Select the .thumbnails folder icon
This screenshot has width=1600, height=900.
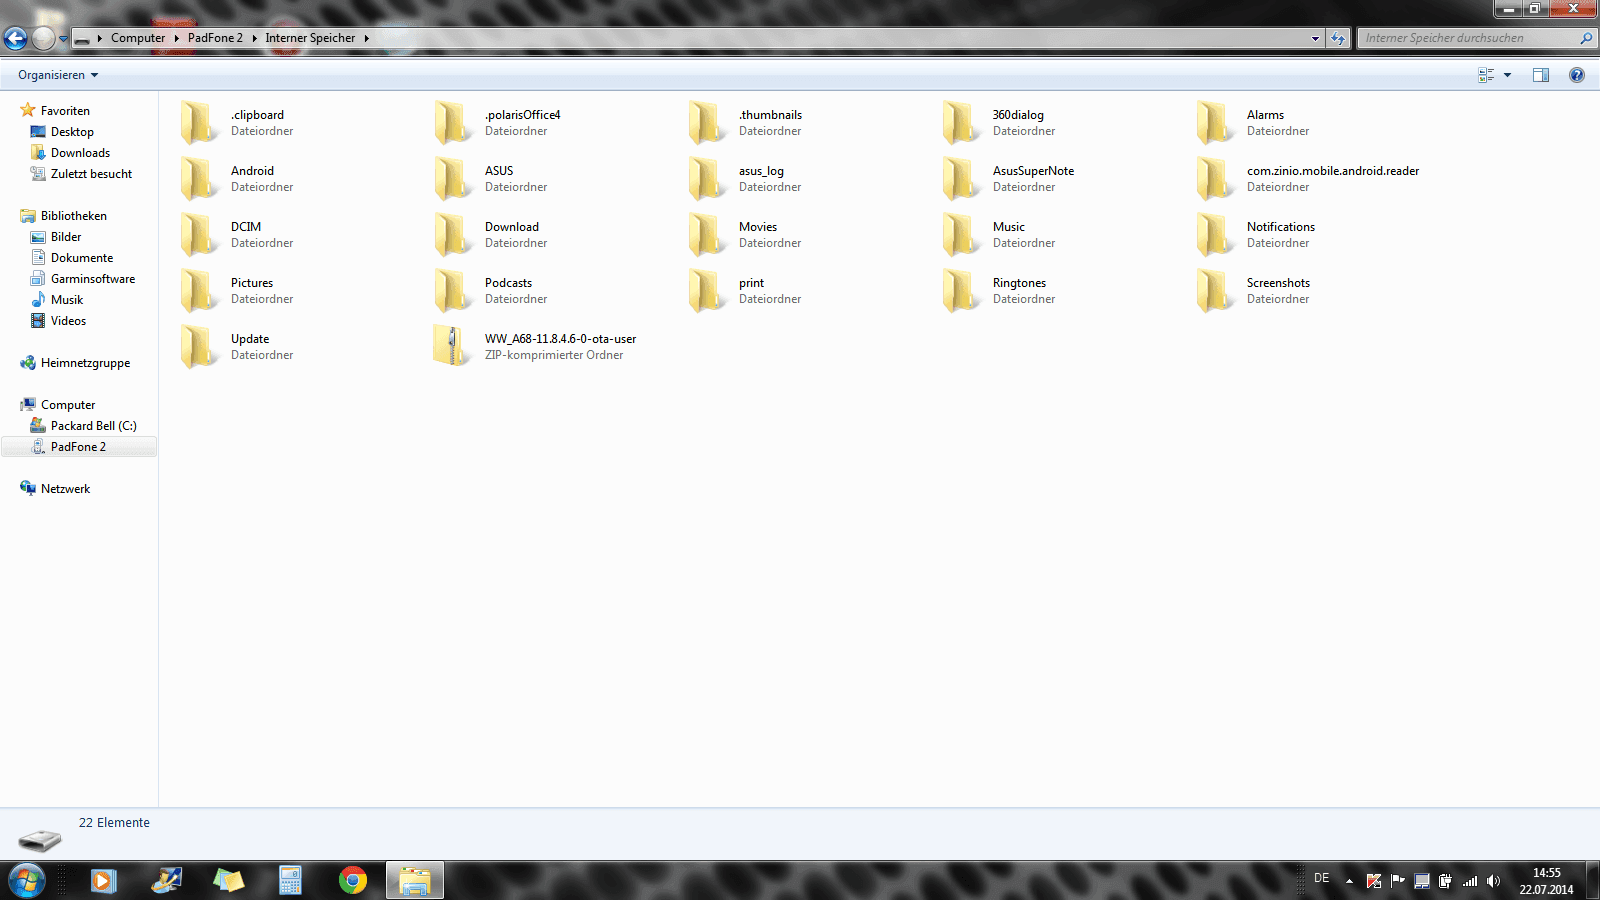point(708,123)
